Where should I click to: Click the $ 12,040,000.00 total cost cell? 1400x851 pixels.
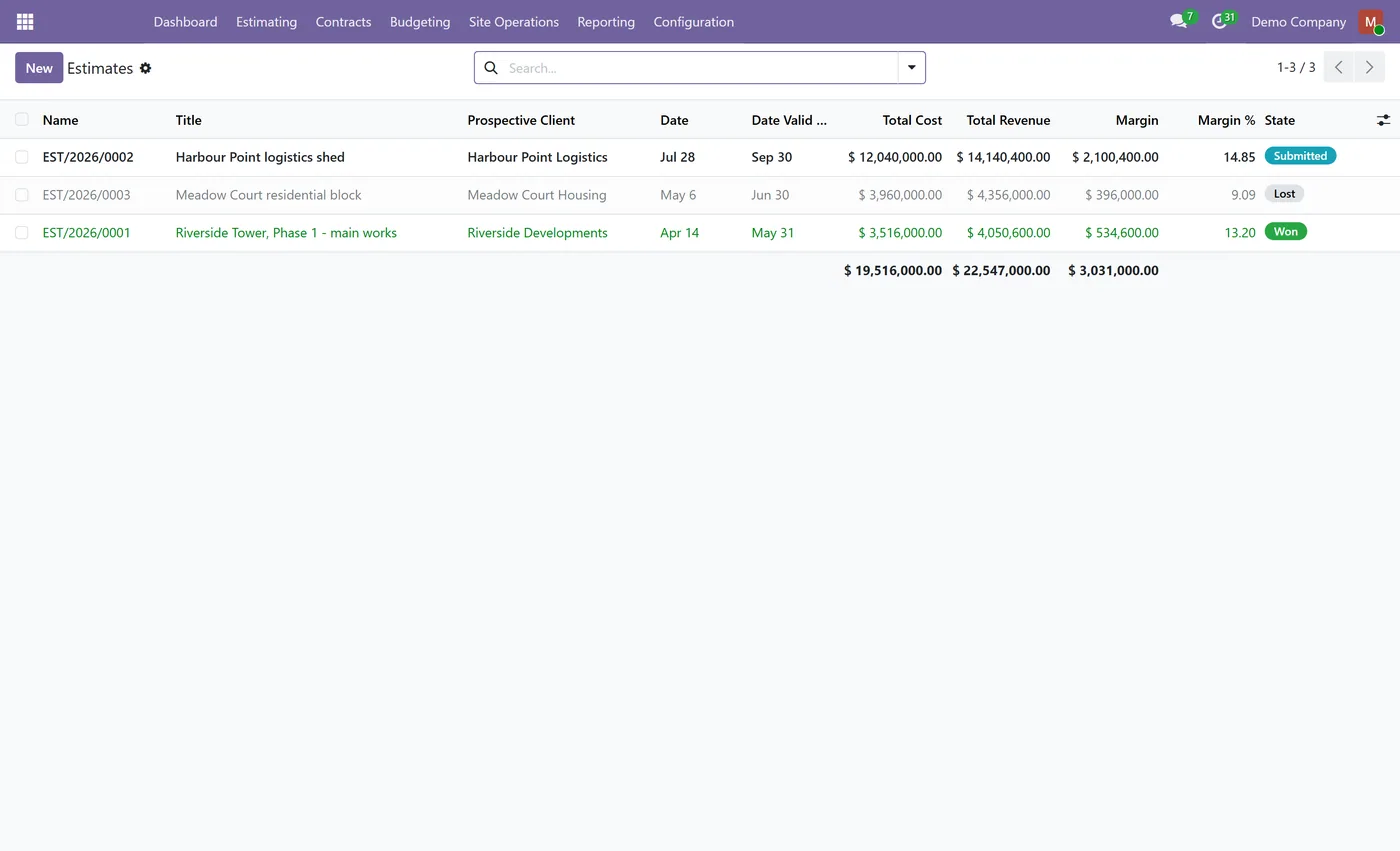[x=895, y=157]
